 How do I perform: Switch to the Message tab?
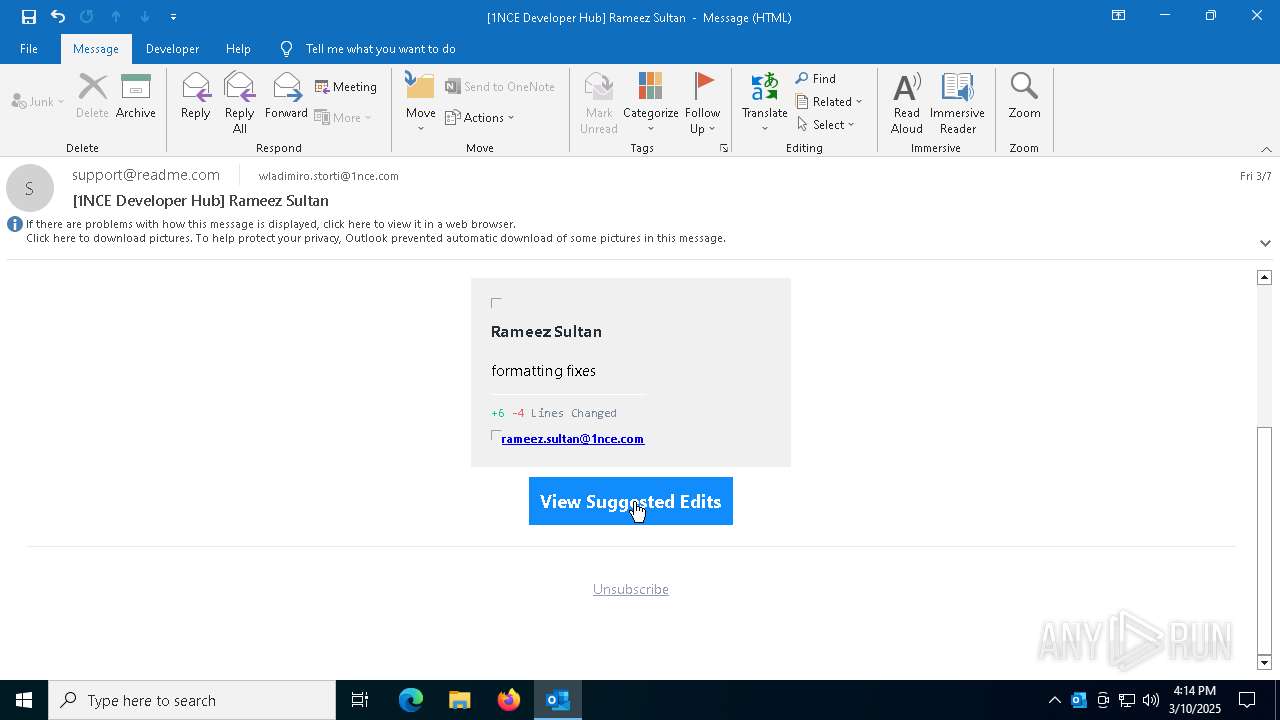click(96, 49)
